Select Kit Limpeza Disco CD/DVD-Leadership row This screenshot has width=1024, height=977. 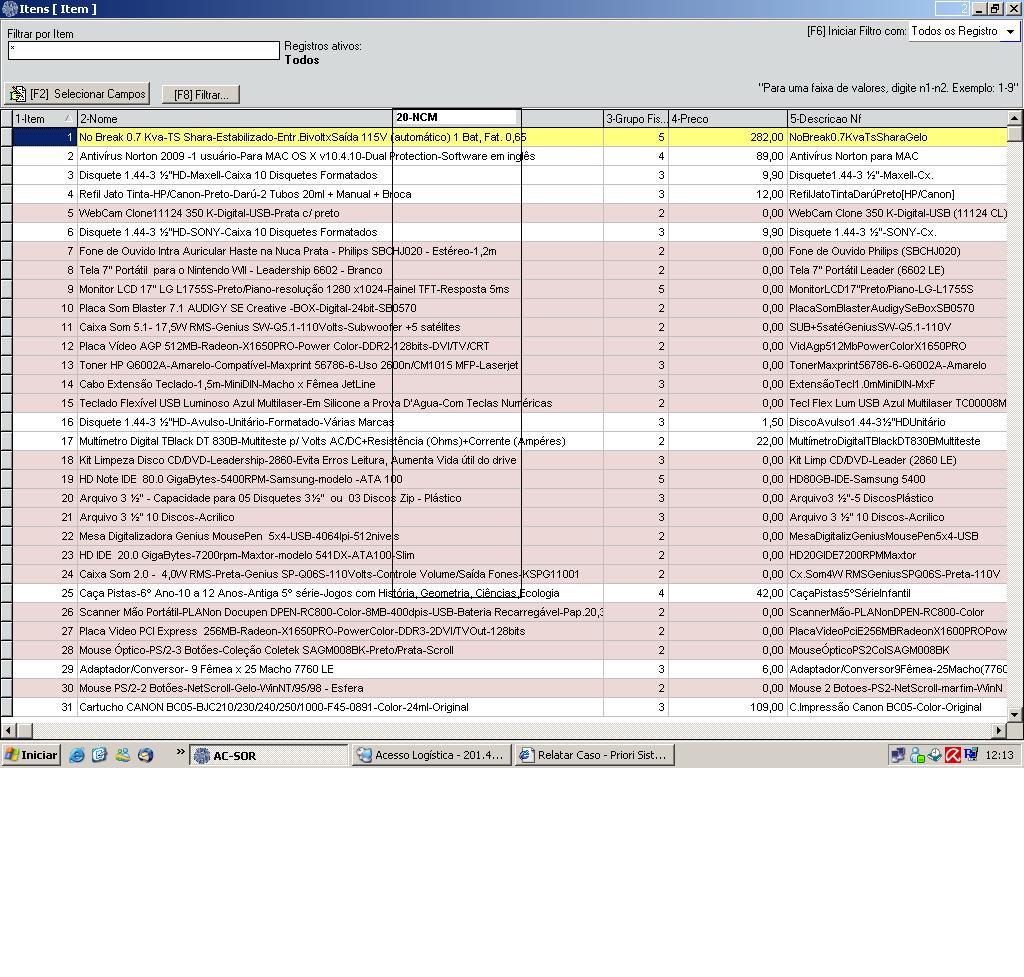[x=509, y=460]
